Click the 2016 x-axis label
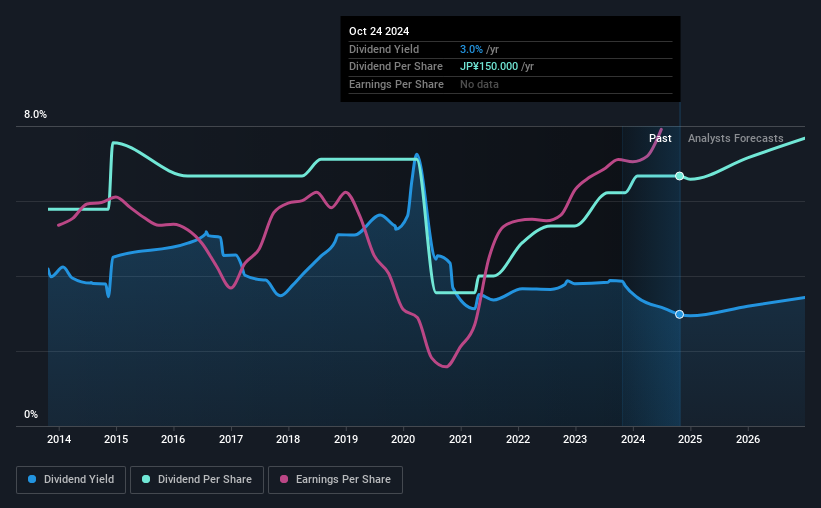This screenshot has height=508, width=821. point(173,439)
